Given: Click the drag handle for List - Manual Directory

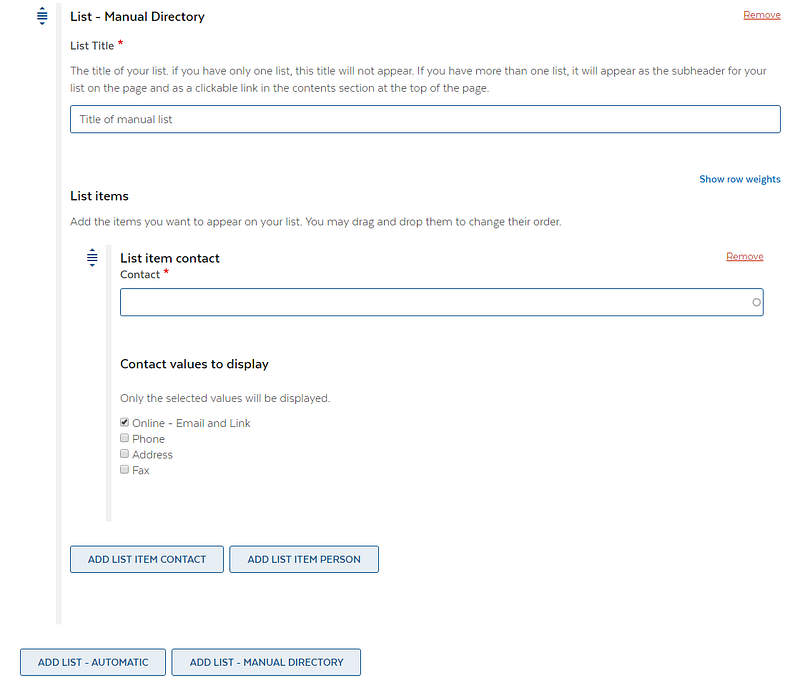Looking at the screenshot, I should click(x=42, y=16).
